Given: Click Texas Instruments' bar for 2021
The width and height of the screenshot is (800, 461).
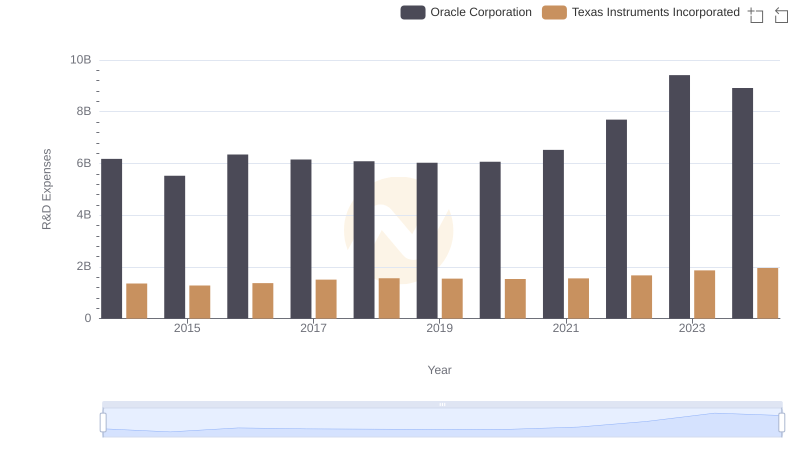Looking at the screenshot, I should (x=579, y=299).
